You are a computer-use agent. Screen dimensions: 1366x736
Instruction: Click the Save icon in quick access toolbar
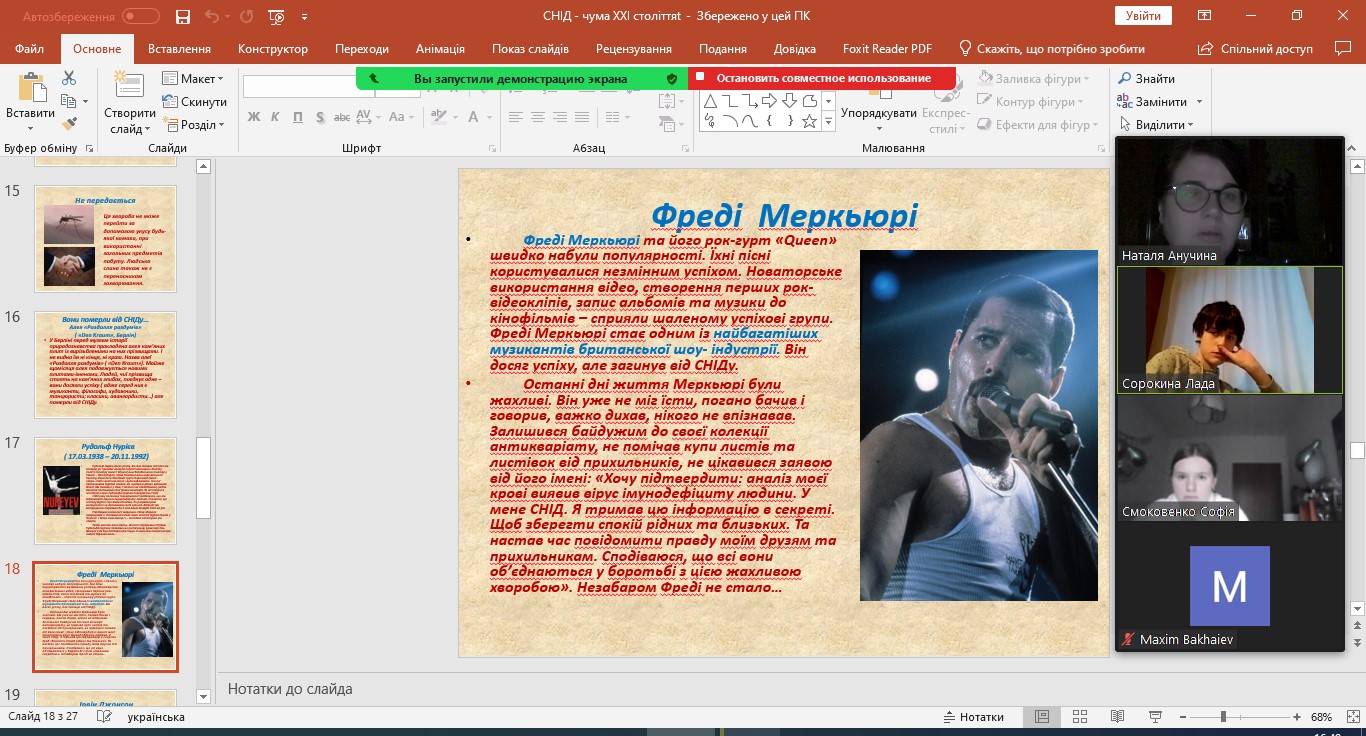coord(182,16)
